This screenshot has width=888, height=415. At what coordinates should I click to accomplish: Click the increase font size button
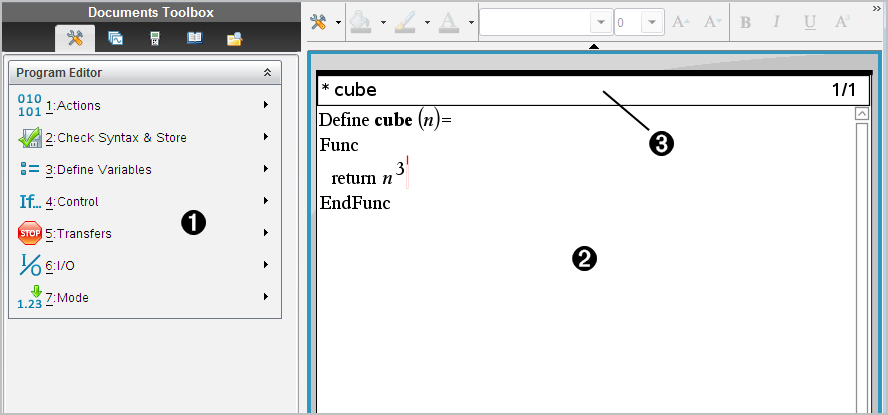[x=681, y=22]
